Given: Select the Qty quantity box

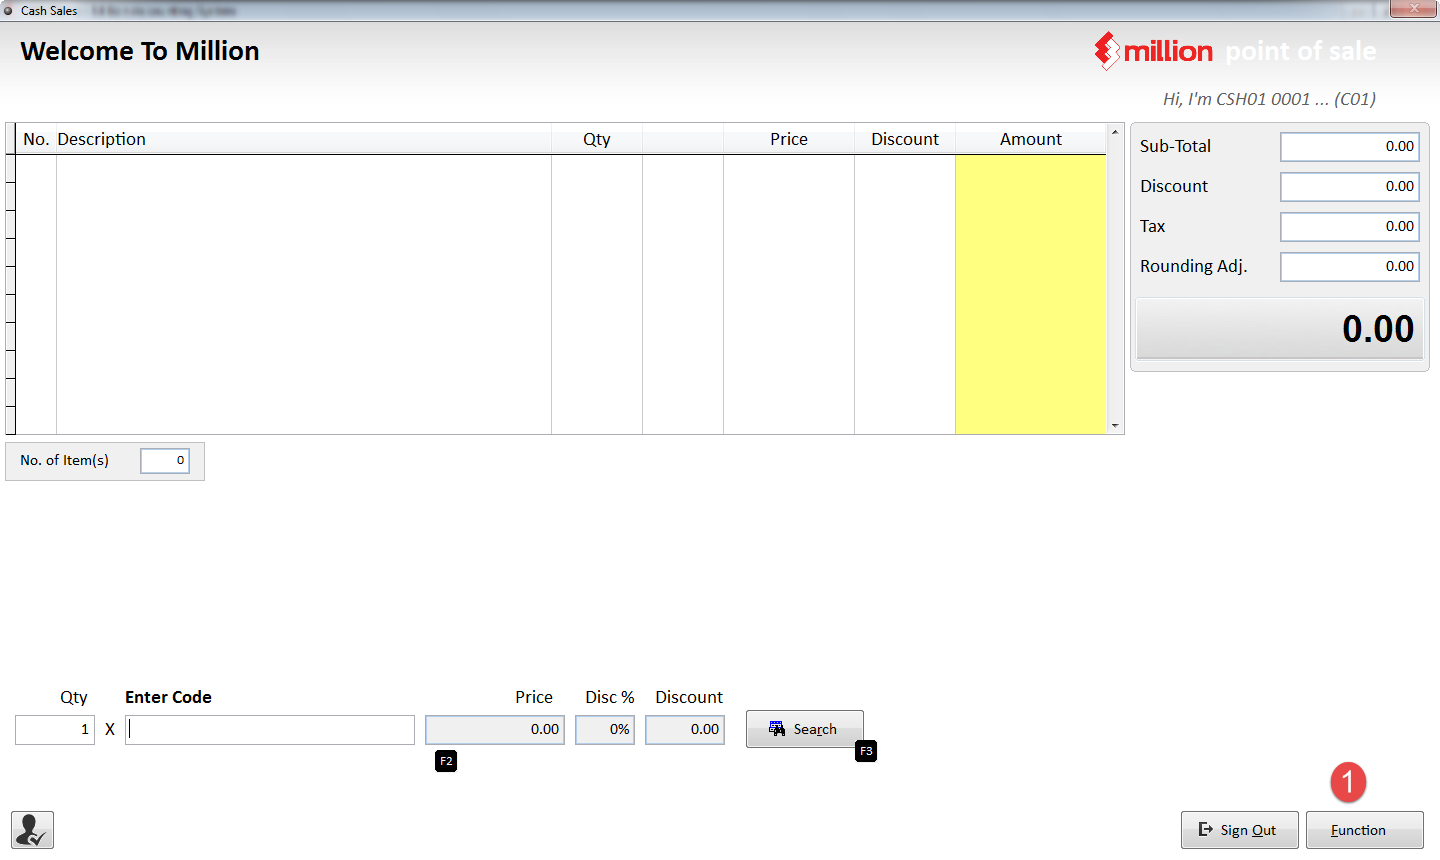Looking at the screenshot, I should [54, 729].
